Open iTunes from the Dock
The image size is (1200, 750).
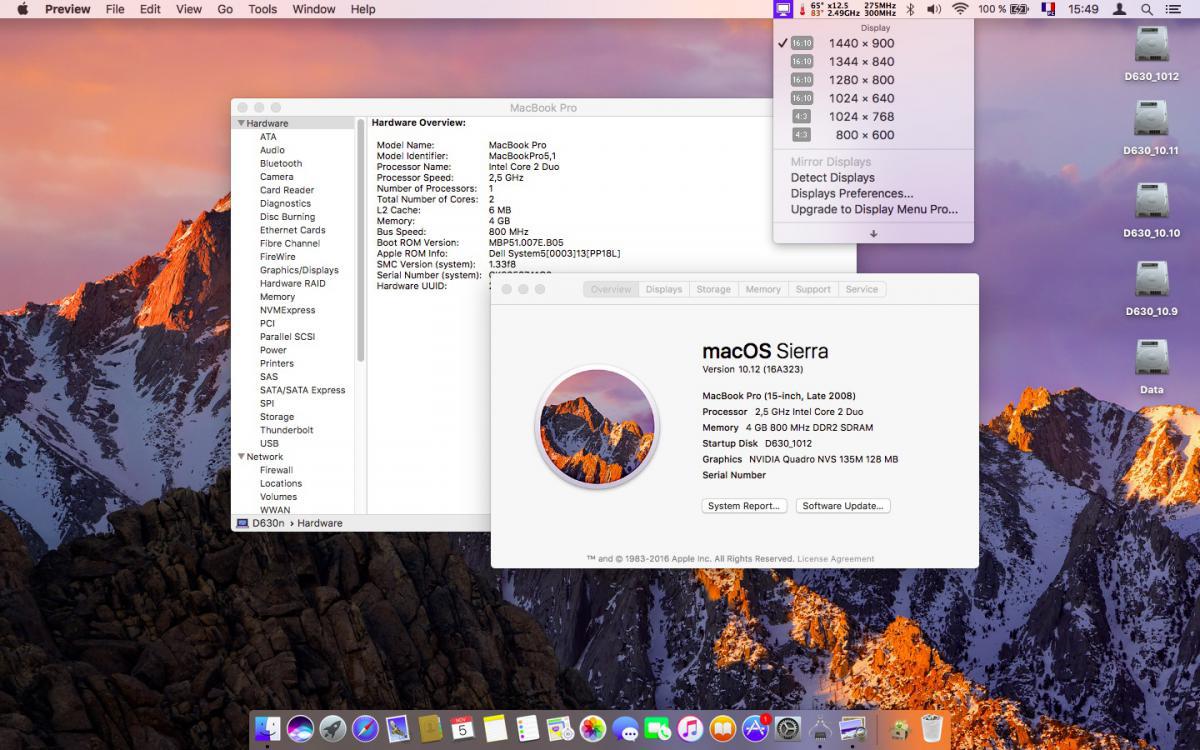pos(689,728)
